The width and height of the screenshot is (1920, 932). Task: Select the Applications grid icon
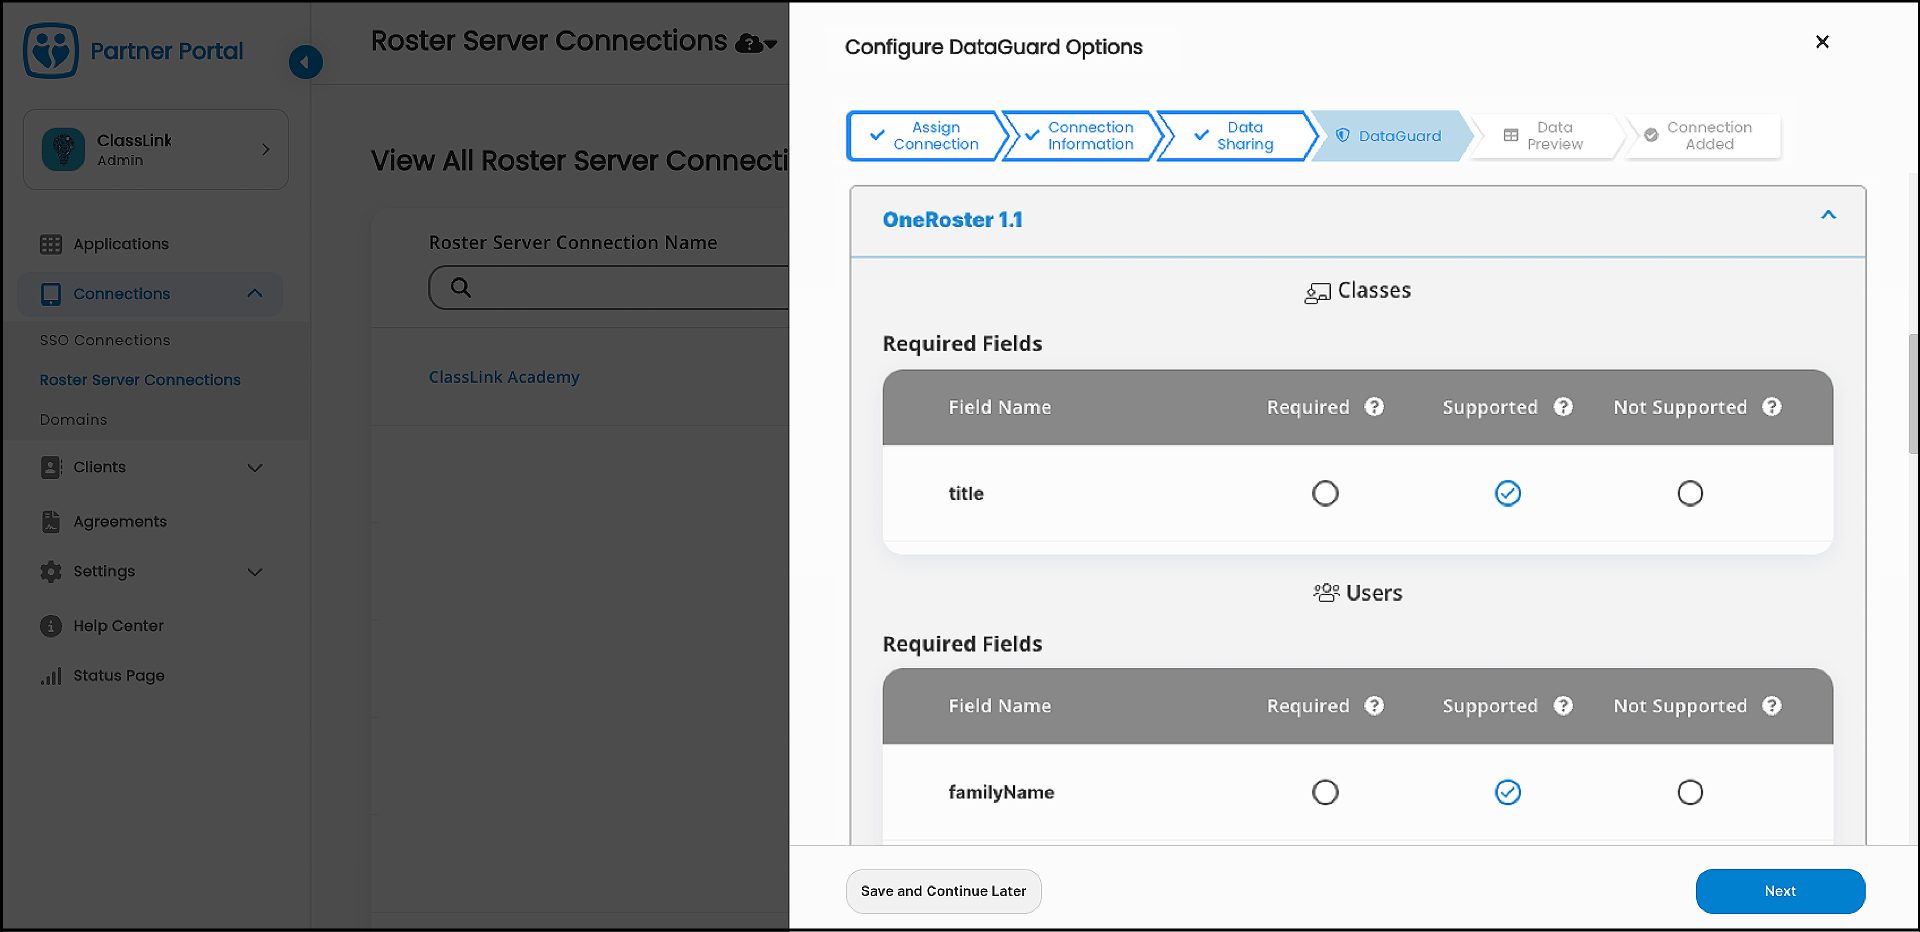pyautogui.click(x=51, y=243)
